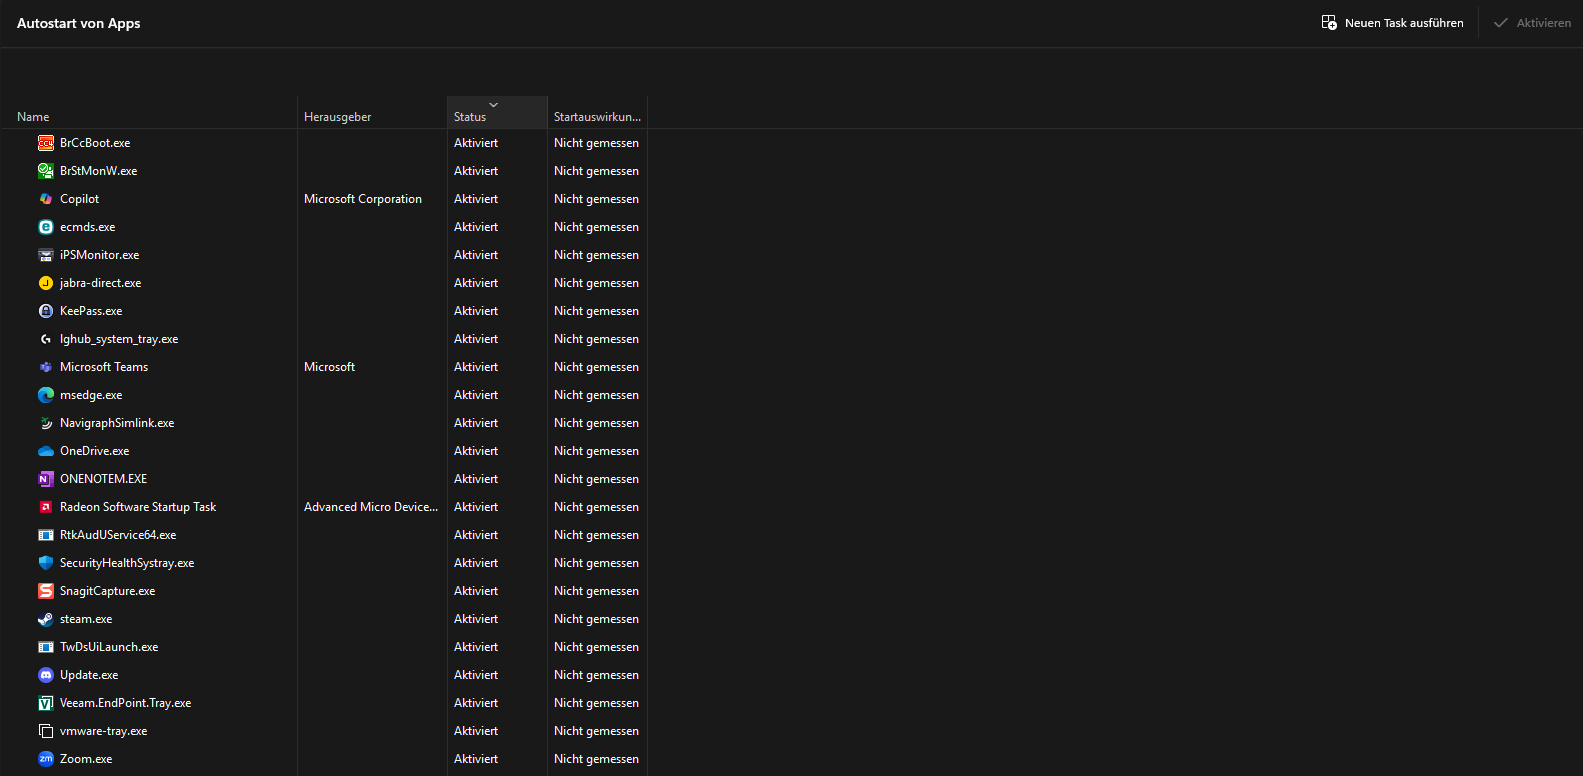Click the steam.exe icon
The image size is (1583, 776).
coord(46,619)
